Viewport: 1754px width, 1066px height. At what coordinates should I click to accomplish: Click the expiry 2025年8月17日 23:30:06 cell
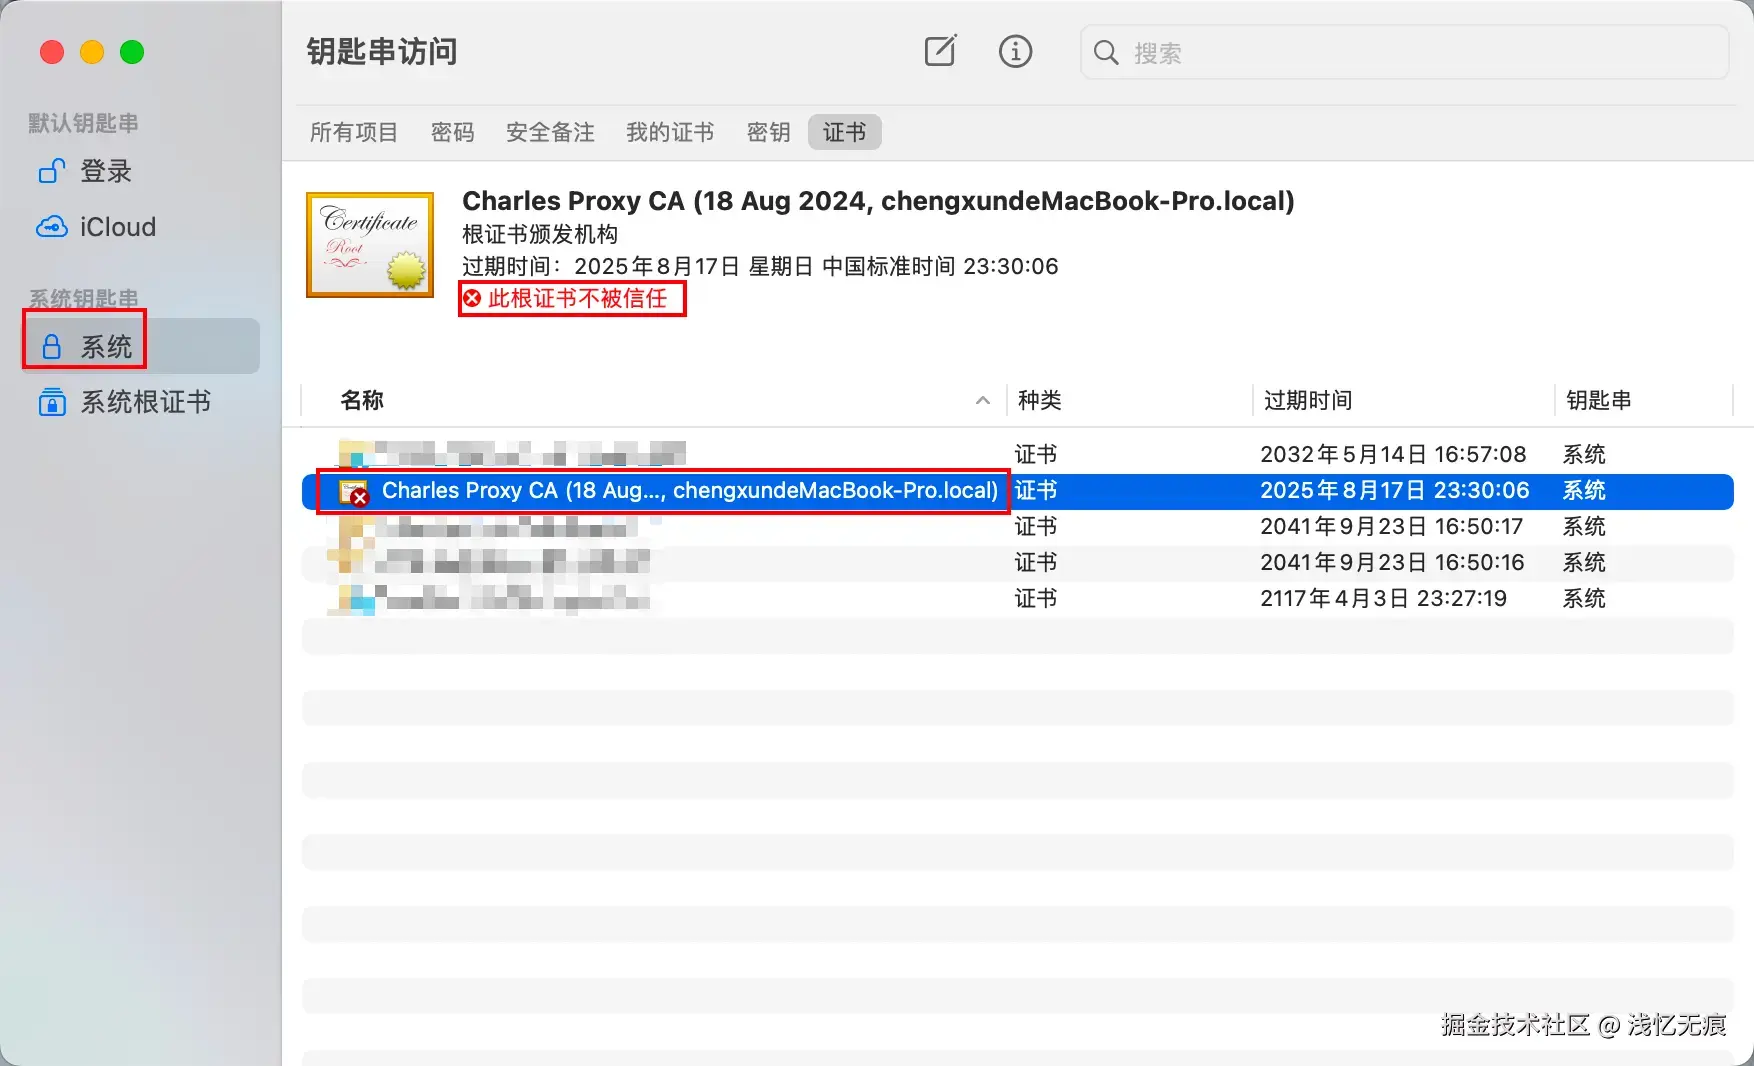(x=1394, y=490)
